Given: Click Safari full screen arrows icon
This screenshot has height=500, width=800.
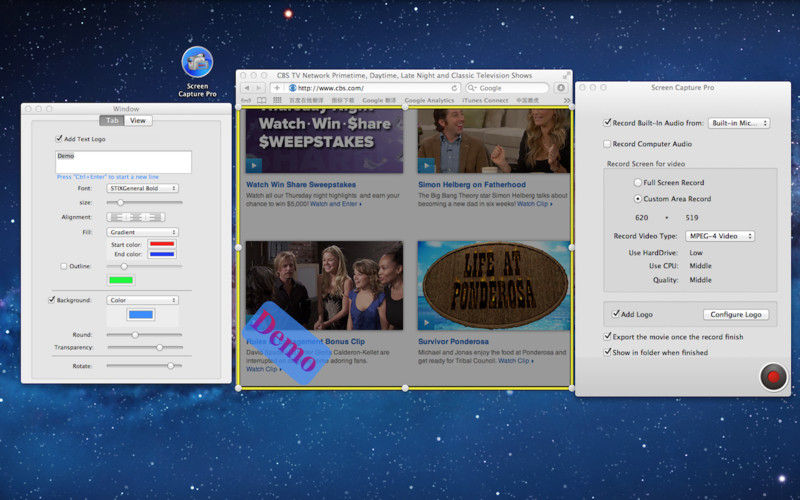Looking at the screenshot, I should 566,75.
